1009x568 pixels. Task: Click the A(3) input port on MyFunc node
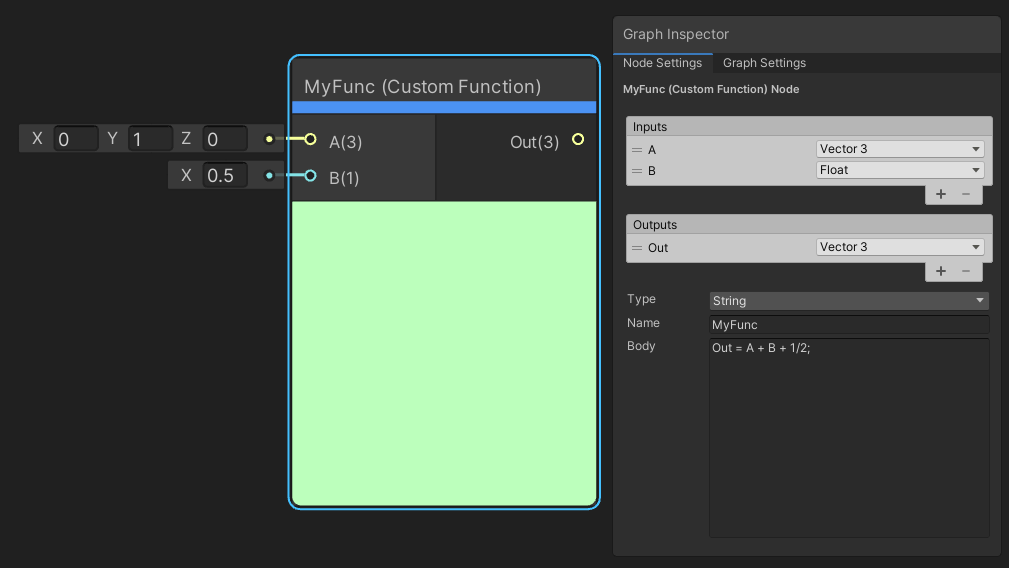[310, 140]
